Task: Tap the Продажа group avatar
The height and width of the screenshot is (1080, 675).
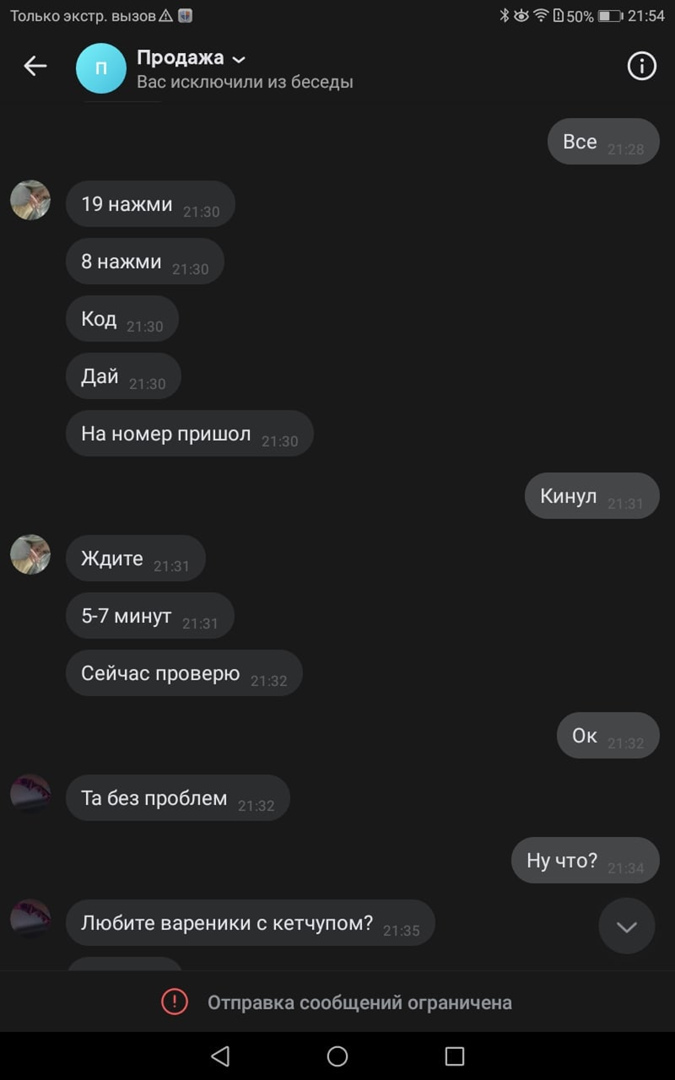Action: [x=101, y=68]
